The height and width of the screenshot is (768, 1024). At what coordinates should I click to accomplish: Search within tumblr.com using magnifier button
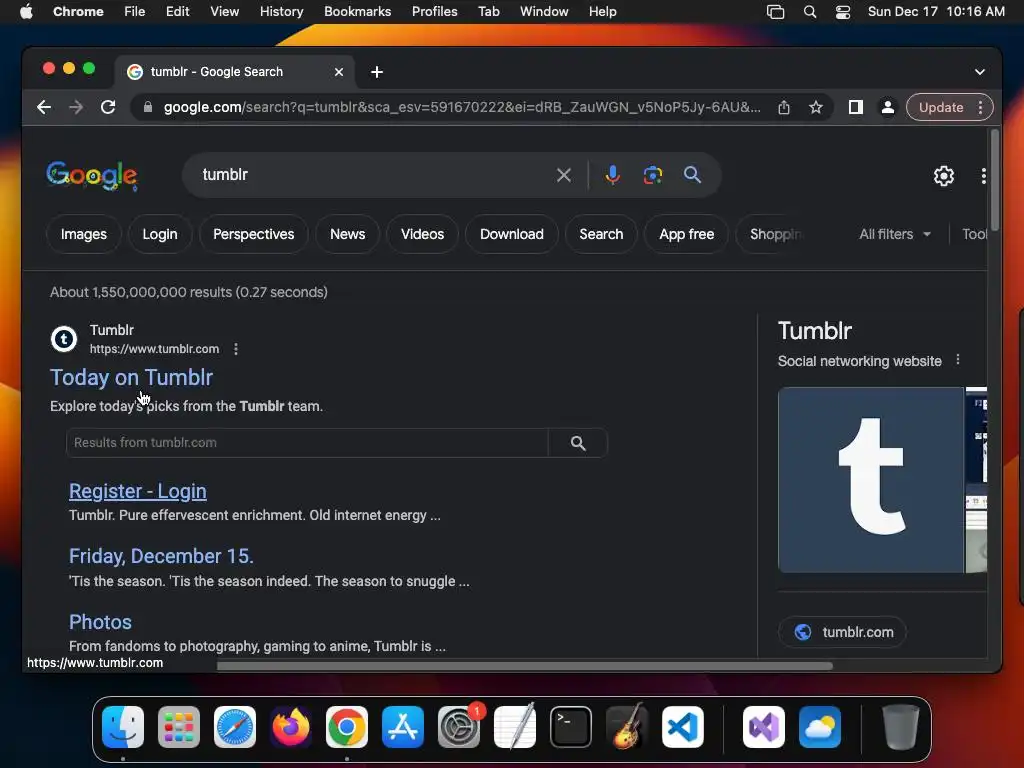click(x=578, y=443)
